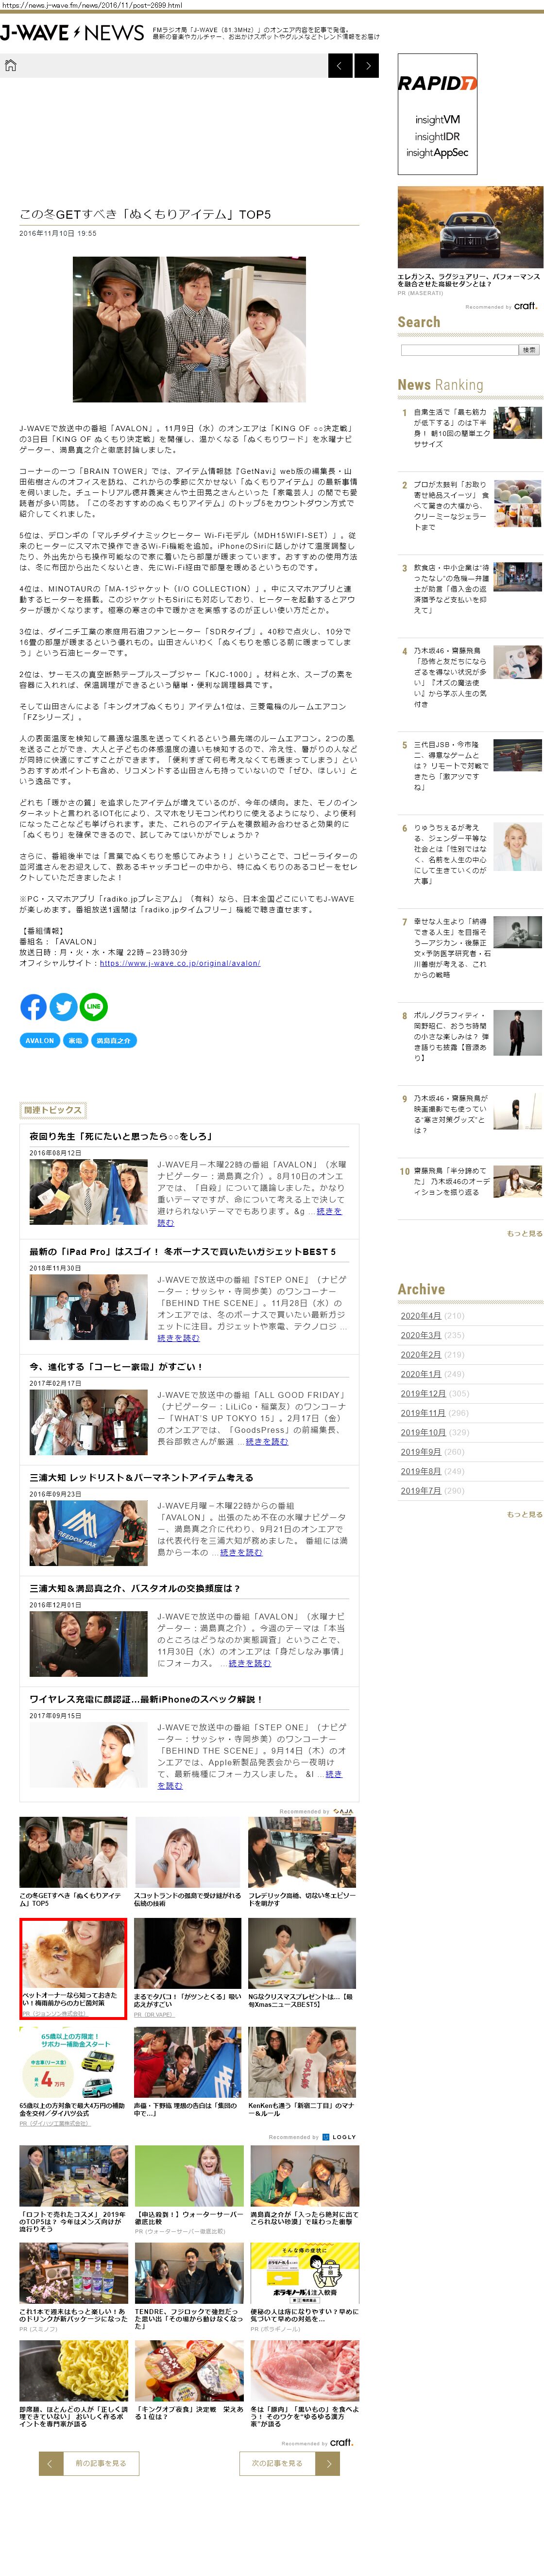Screen dimensions: 544x2576
Task: Share article via Facebook icon
Action: click(x=33, y=1006)
